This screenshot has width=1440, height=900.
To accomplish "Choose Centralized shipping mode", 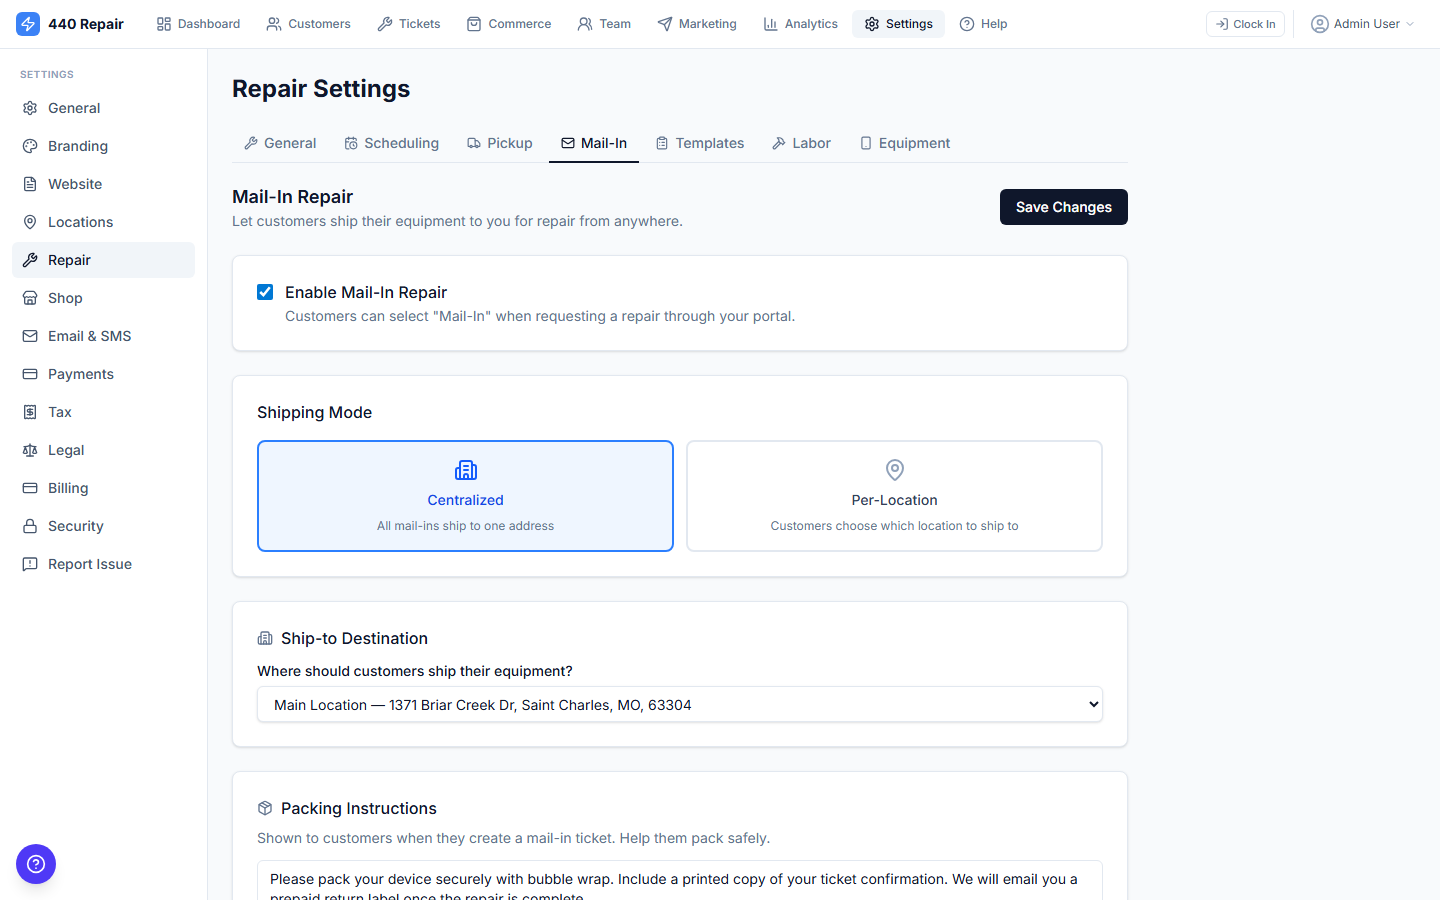I will tap(465, 496).
